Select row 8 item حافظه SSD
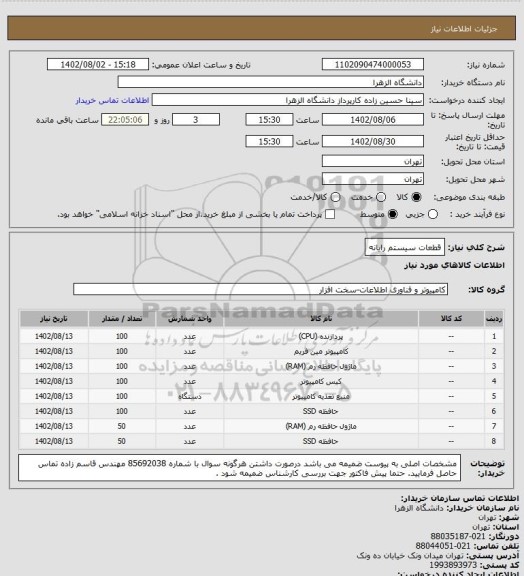 coord(321,442)
